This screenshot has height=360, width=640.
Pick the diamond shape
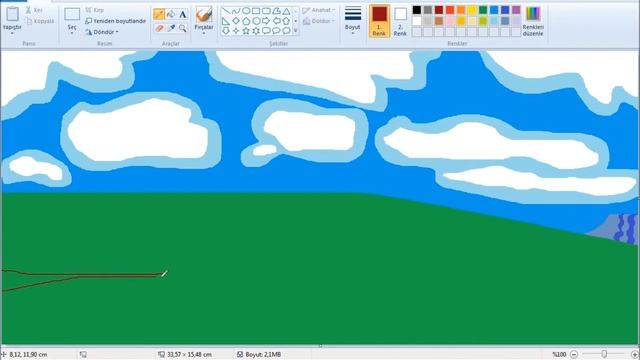point(236,21)
